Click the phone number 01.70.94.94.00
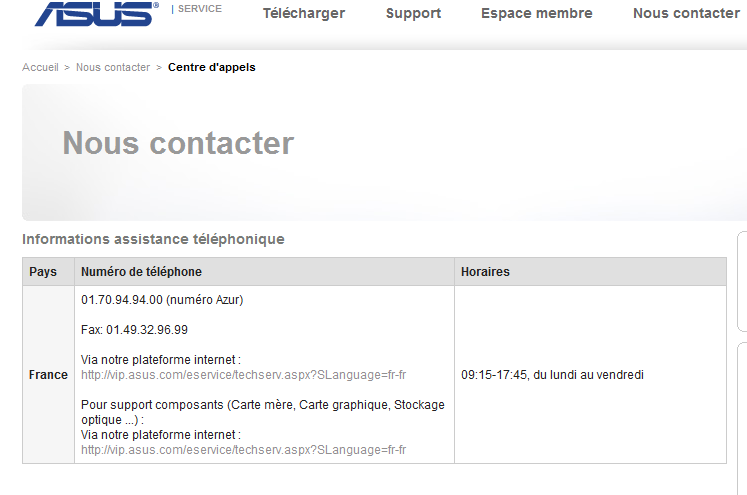Screen dimensions: 747x495 [x=122, y=300]
